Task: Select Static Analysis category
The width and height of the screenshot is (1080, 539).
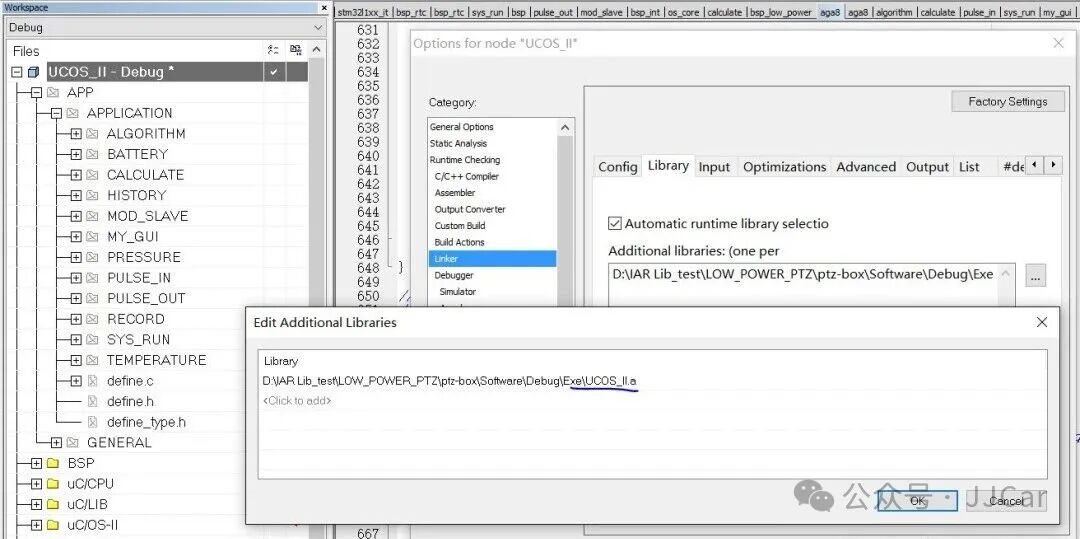Action: coord(458,143)
